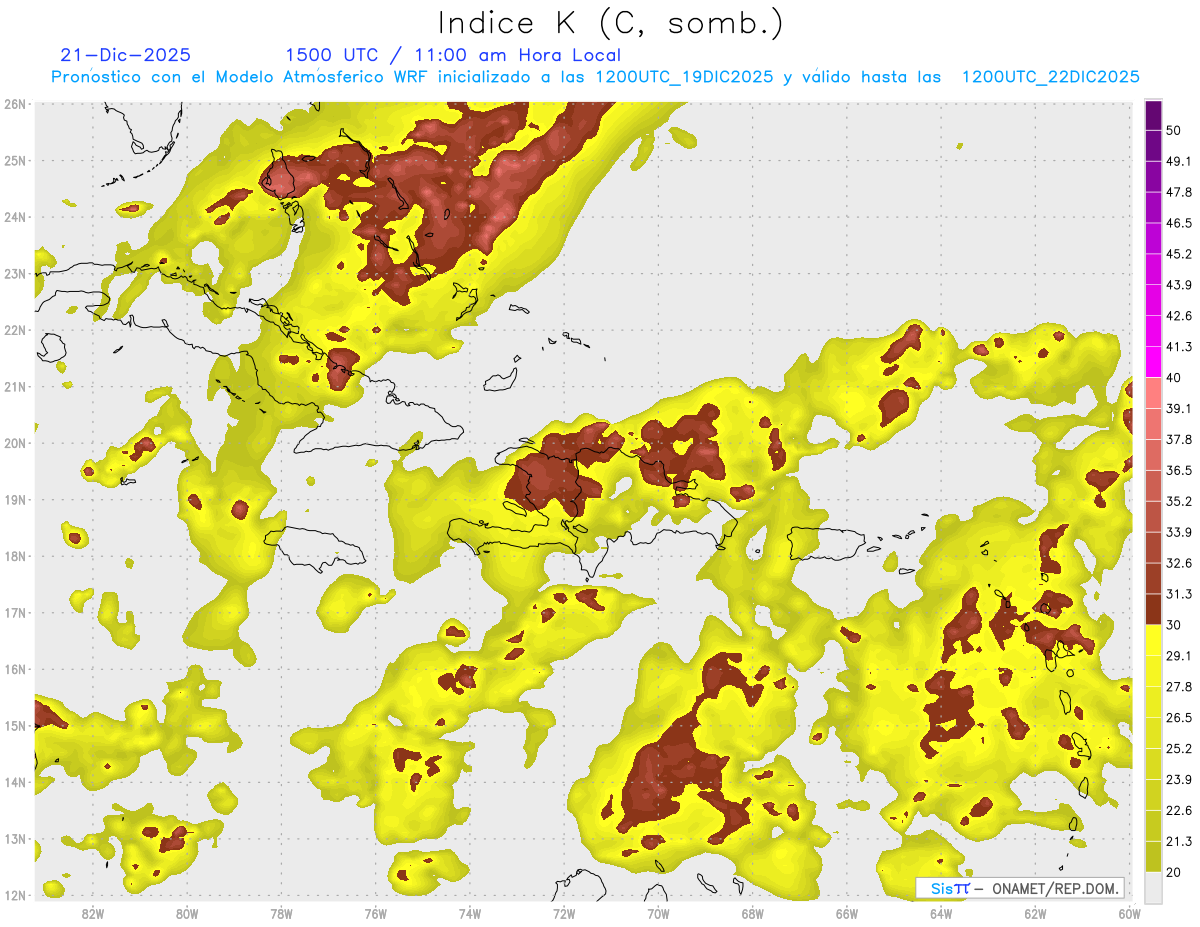Click the legend value '27.8'
Screen dimensions: 1200x927
(1179, 687)
